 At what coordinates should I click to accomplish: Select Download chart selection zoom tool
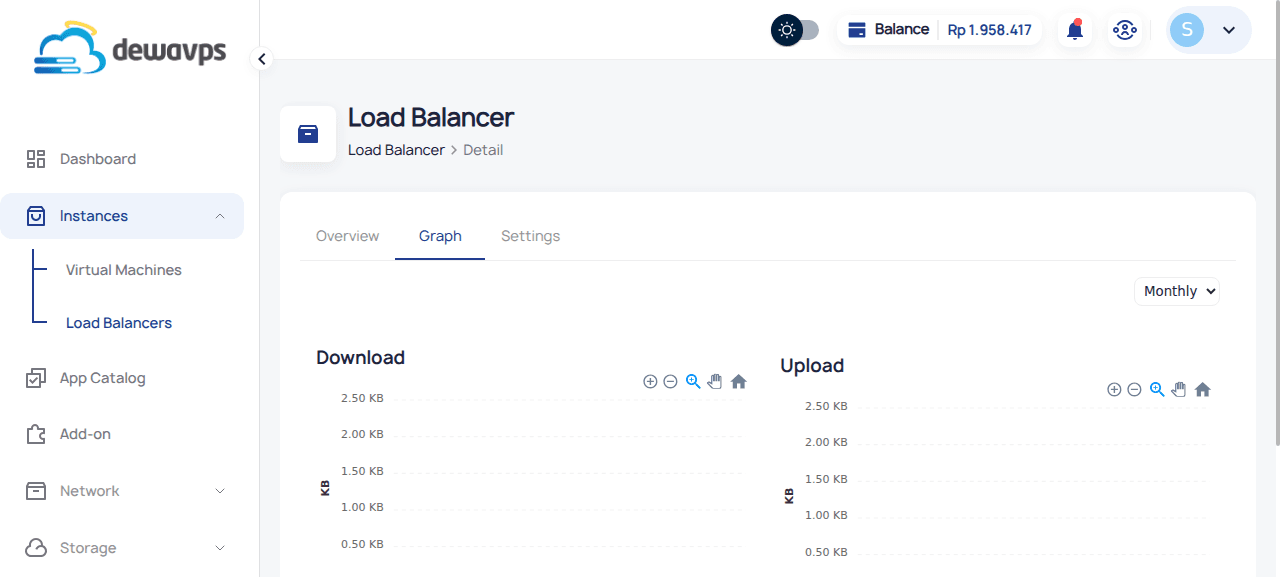[x=693, y=381]
